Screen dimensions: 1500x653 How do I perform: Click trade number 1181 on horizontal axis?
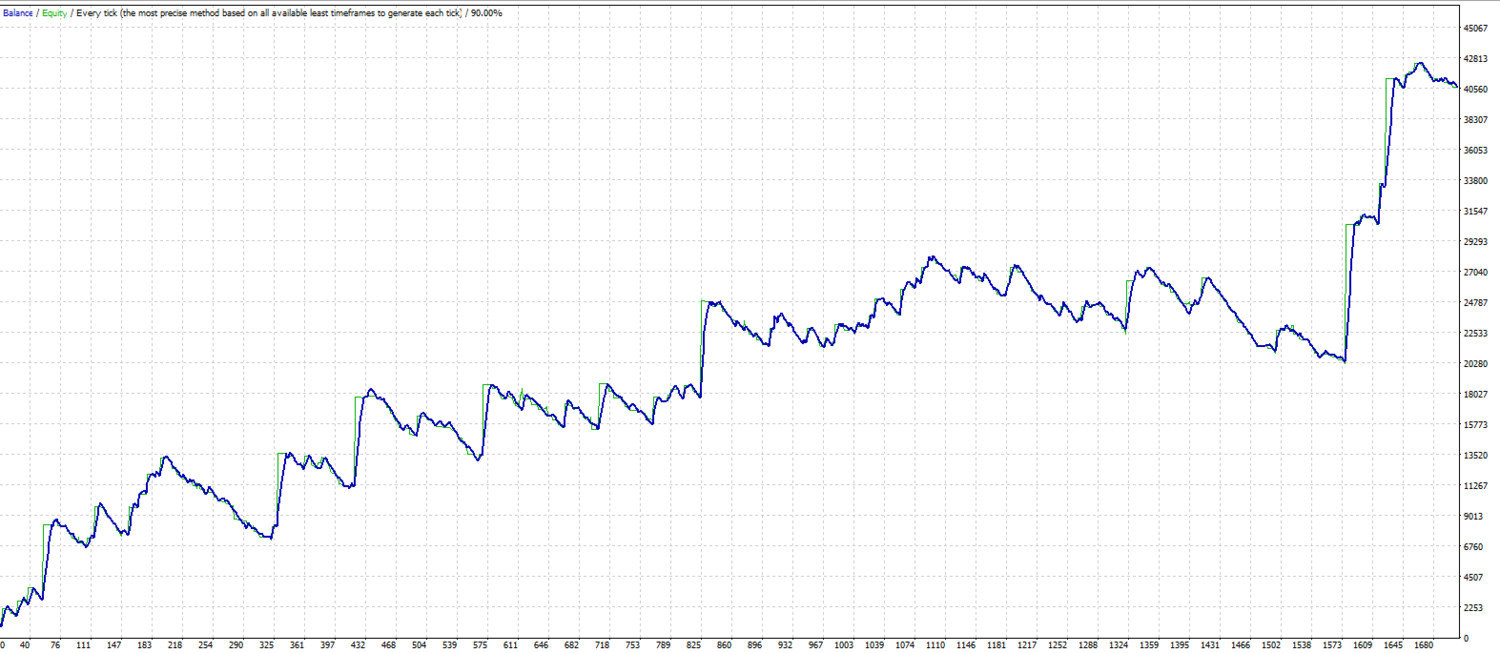coord(998,646)
